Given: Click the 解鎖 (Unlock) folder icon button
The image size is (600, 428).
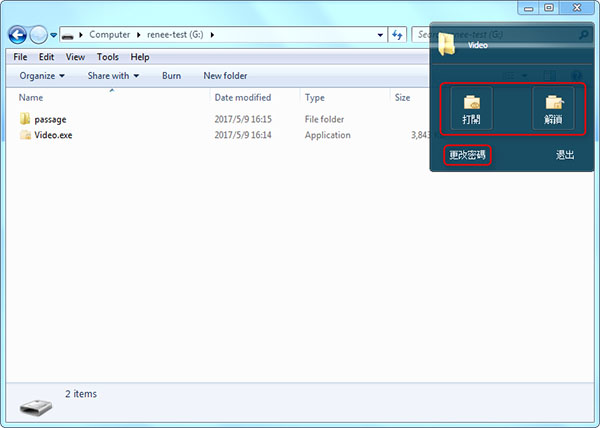Looking at the screenshot, I should click(x=552, y=104).
